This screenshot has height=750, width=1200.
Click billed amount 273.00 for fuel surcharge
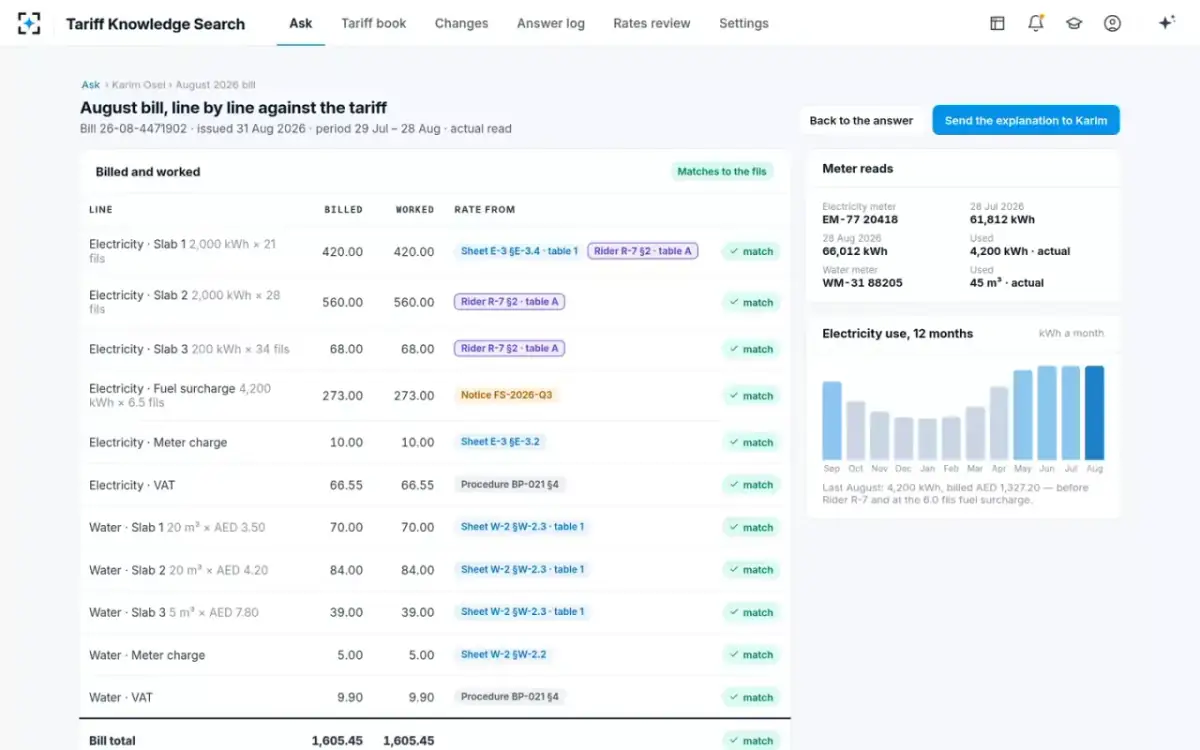[343, 396]
